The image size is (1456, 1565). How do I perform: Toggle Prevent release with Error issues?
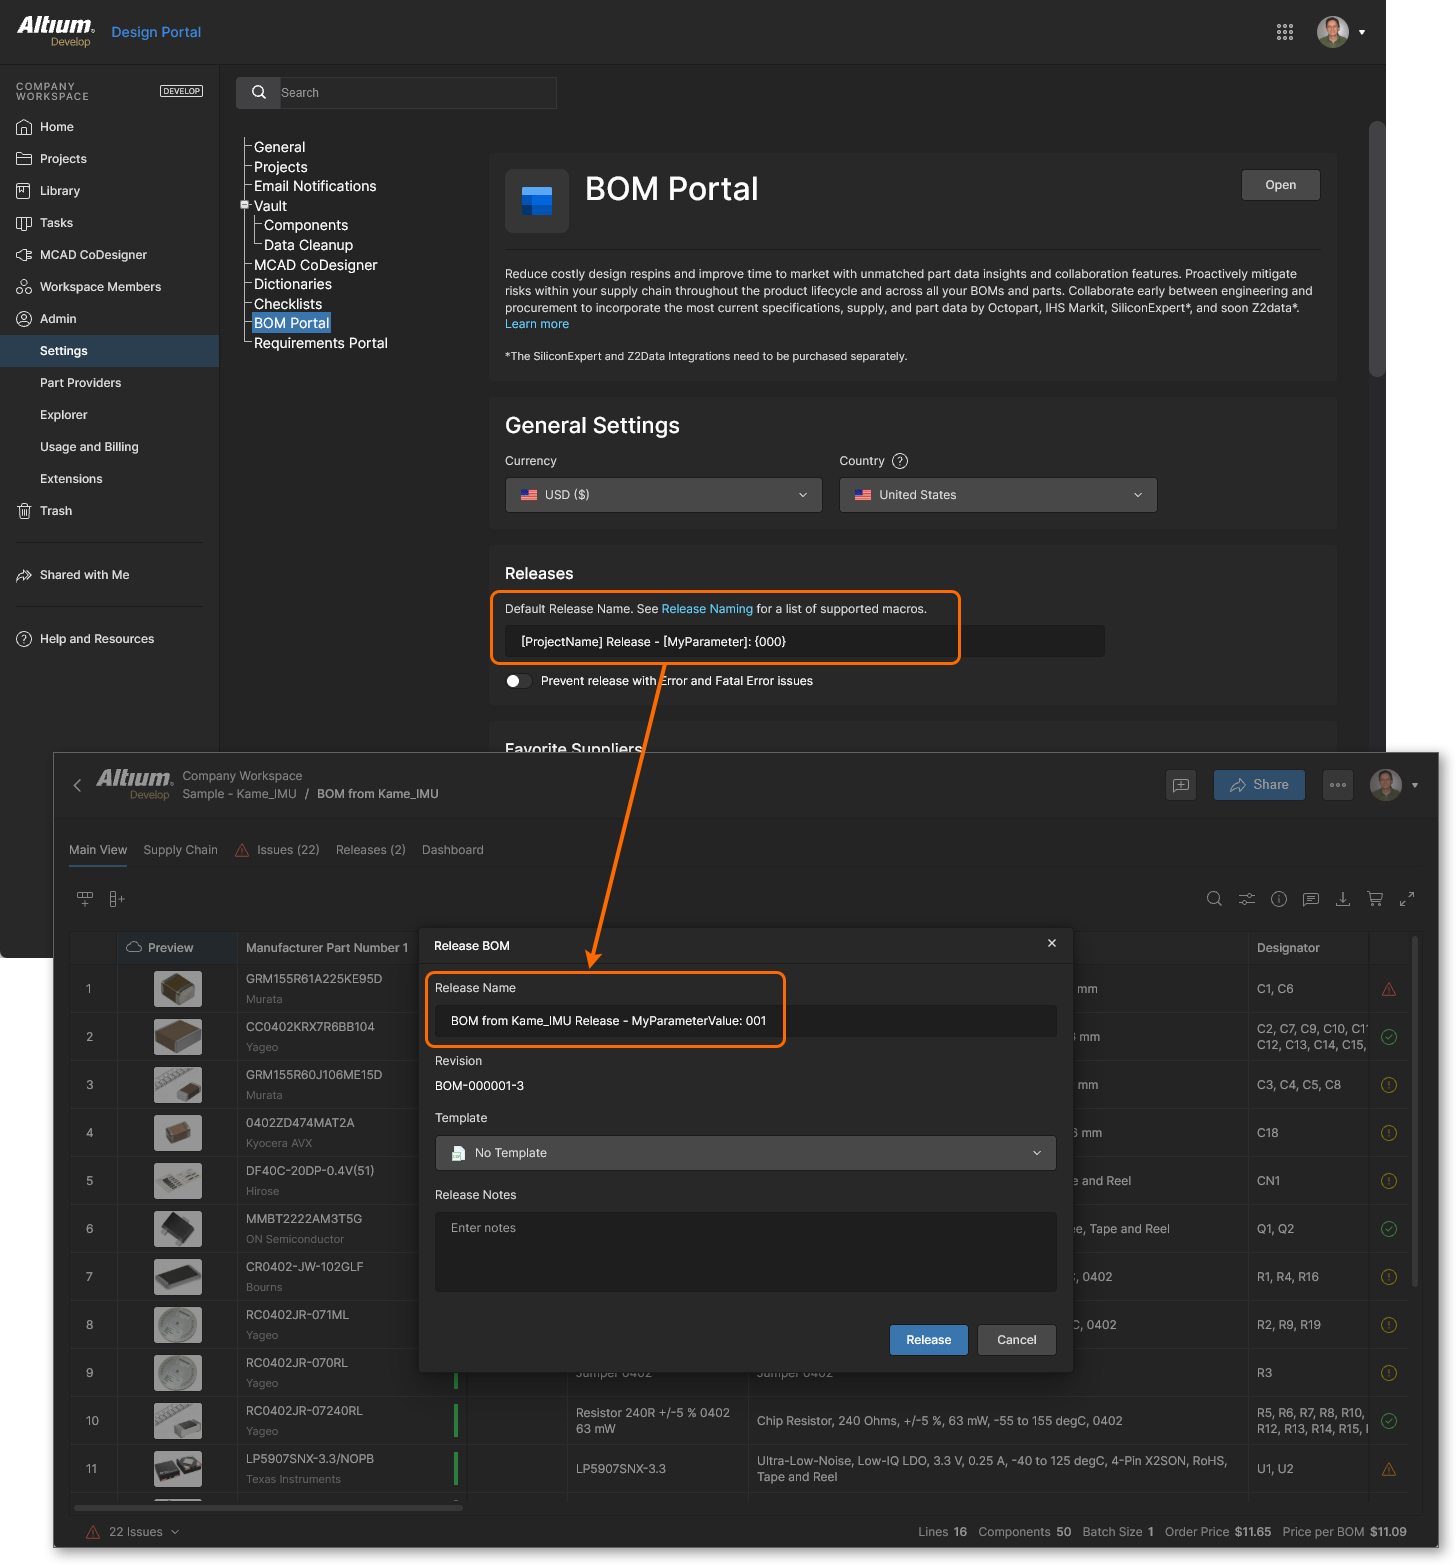pyautogui.click(x=518, y=681)
